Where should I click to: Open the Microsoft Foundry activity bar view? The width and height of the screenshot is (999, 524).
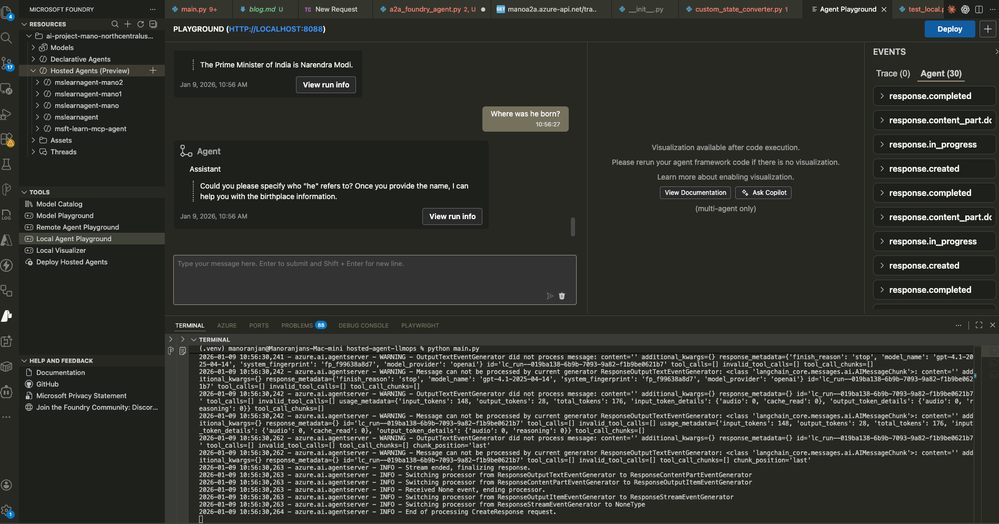[7, 316]
